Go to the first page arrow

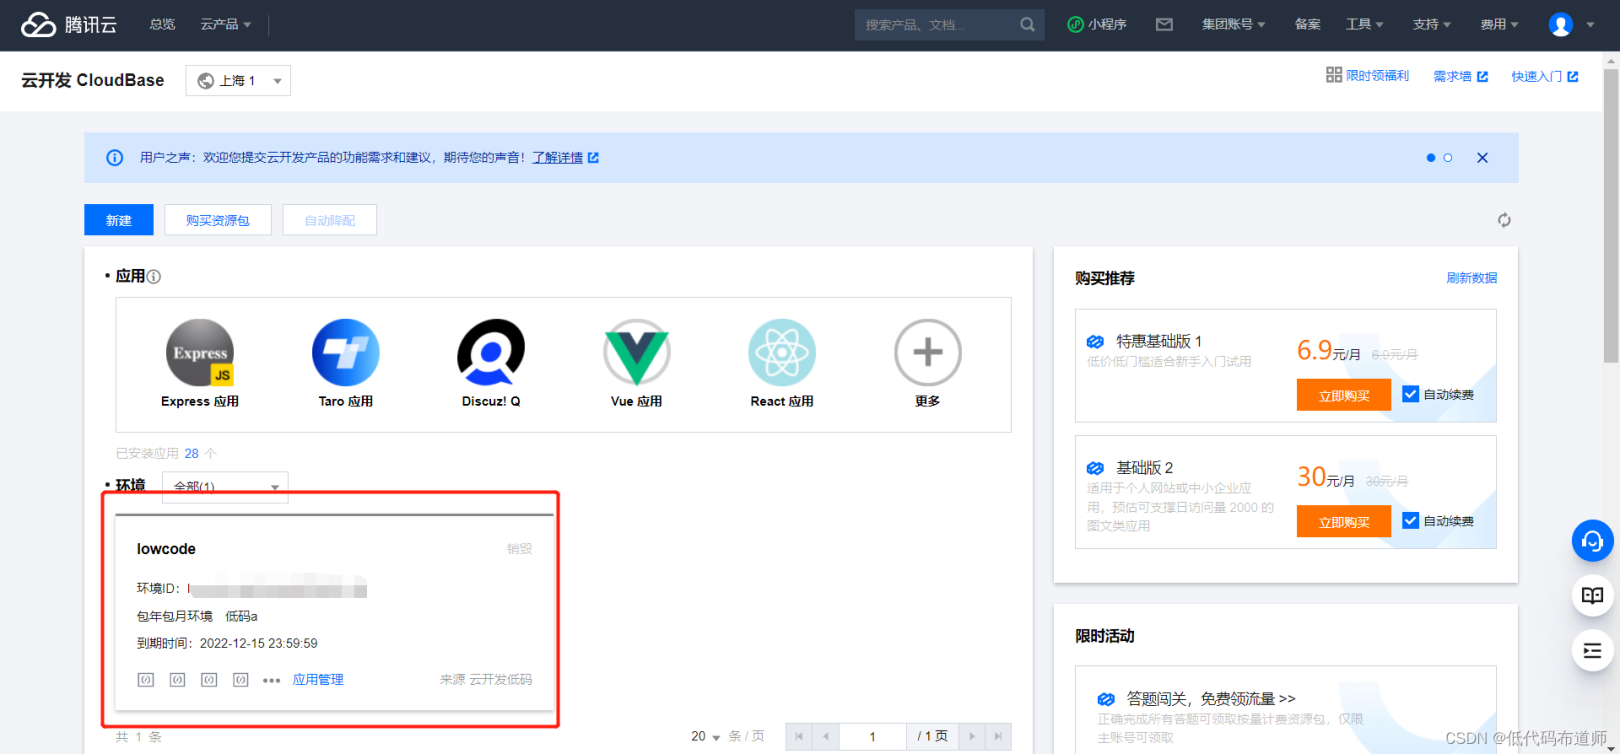[799, 737]
